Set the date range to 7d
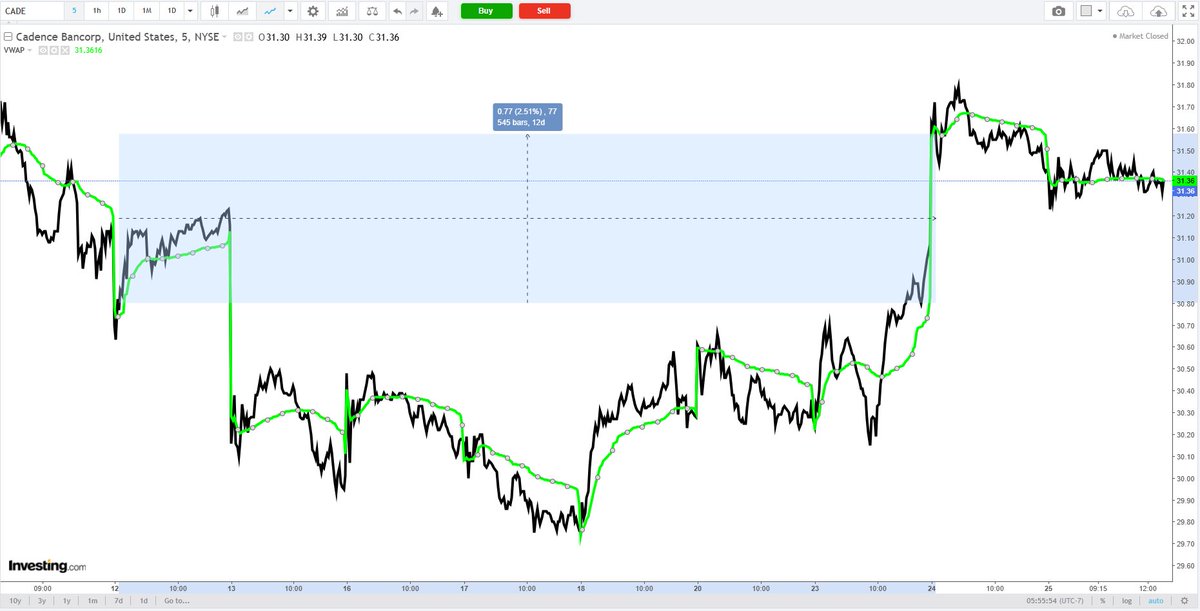1200x611 pixels. pos(117,600)
